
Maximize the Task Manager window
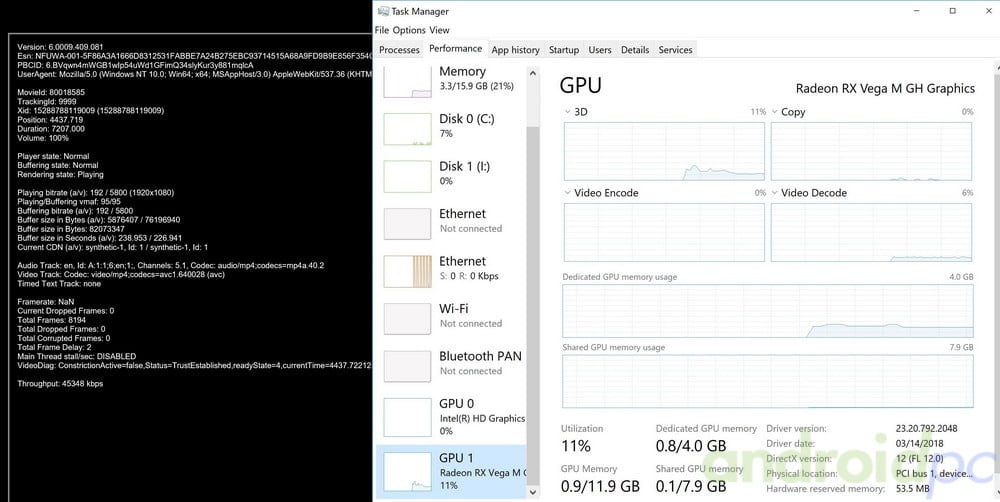952,11
